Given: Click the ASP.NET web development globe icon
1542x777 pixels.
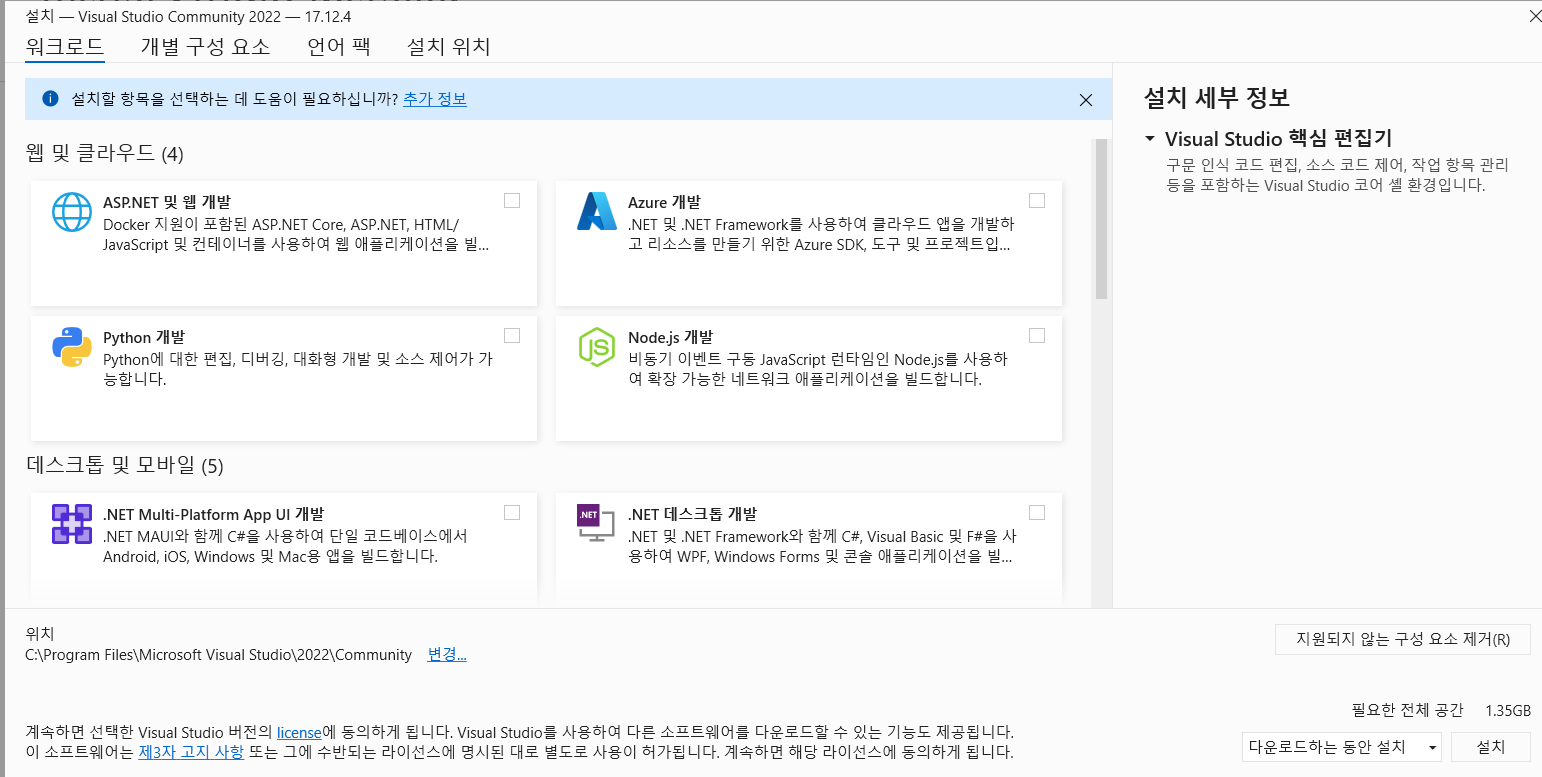Looking at the screenshot, I should click(72, 212).
